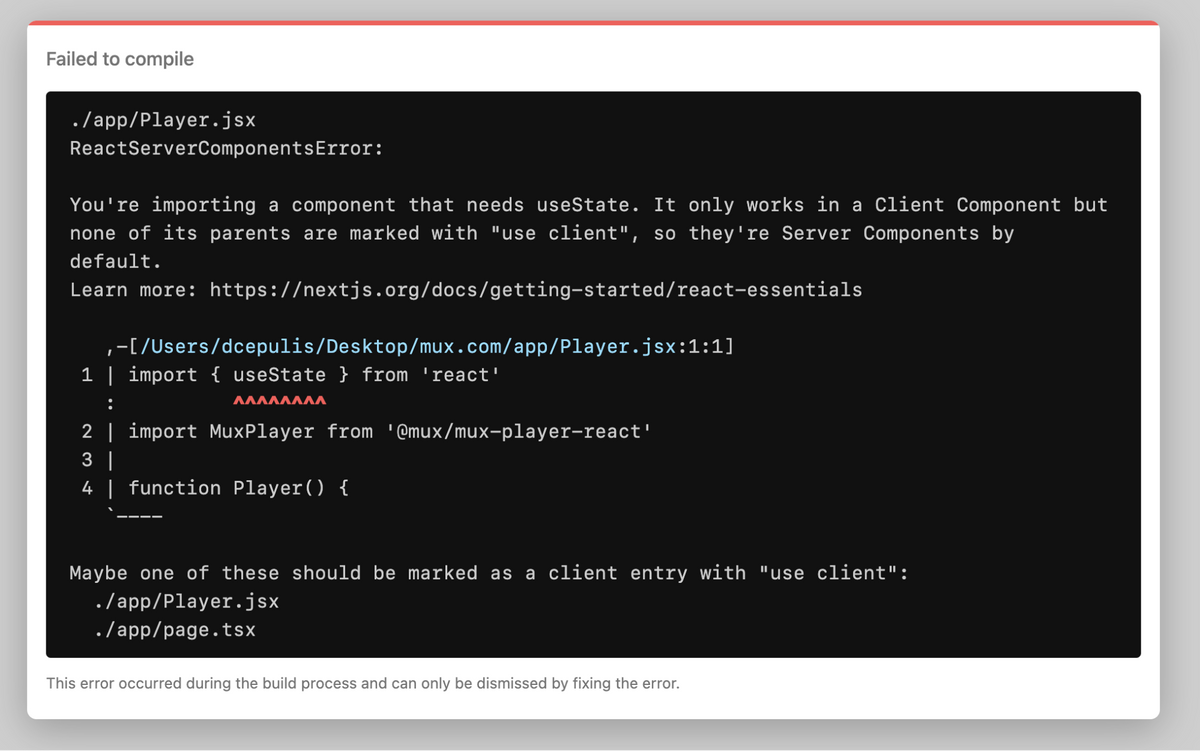Click line number 1 in the code frame

pyautogui.click(x=85, y=374)
